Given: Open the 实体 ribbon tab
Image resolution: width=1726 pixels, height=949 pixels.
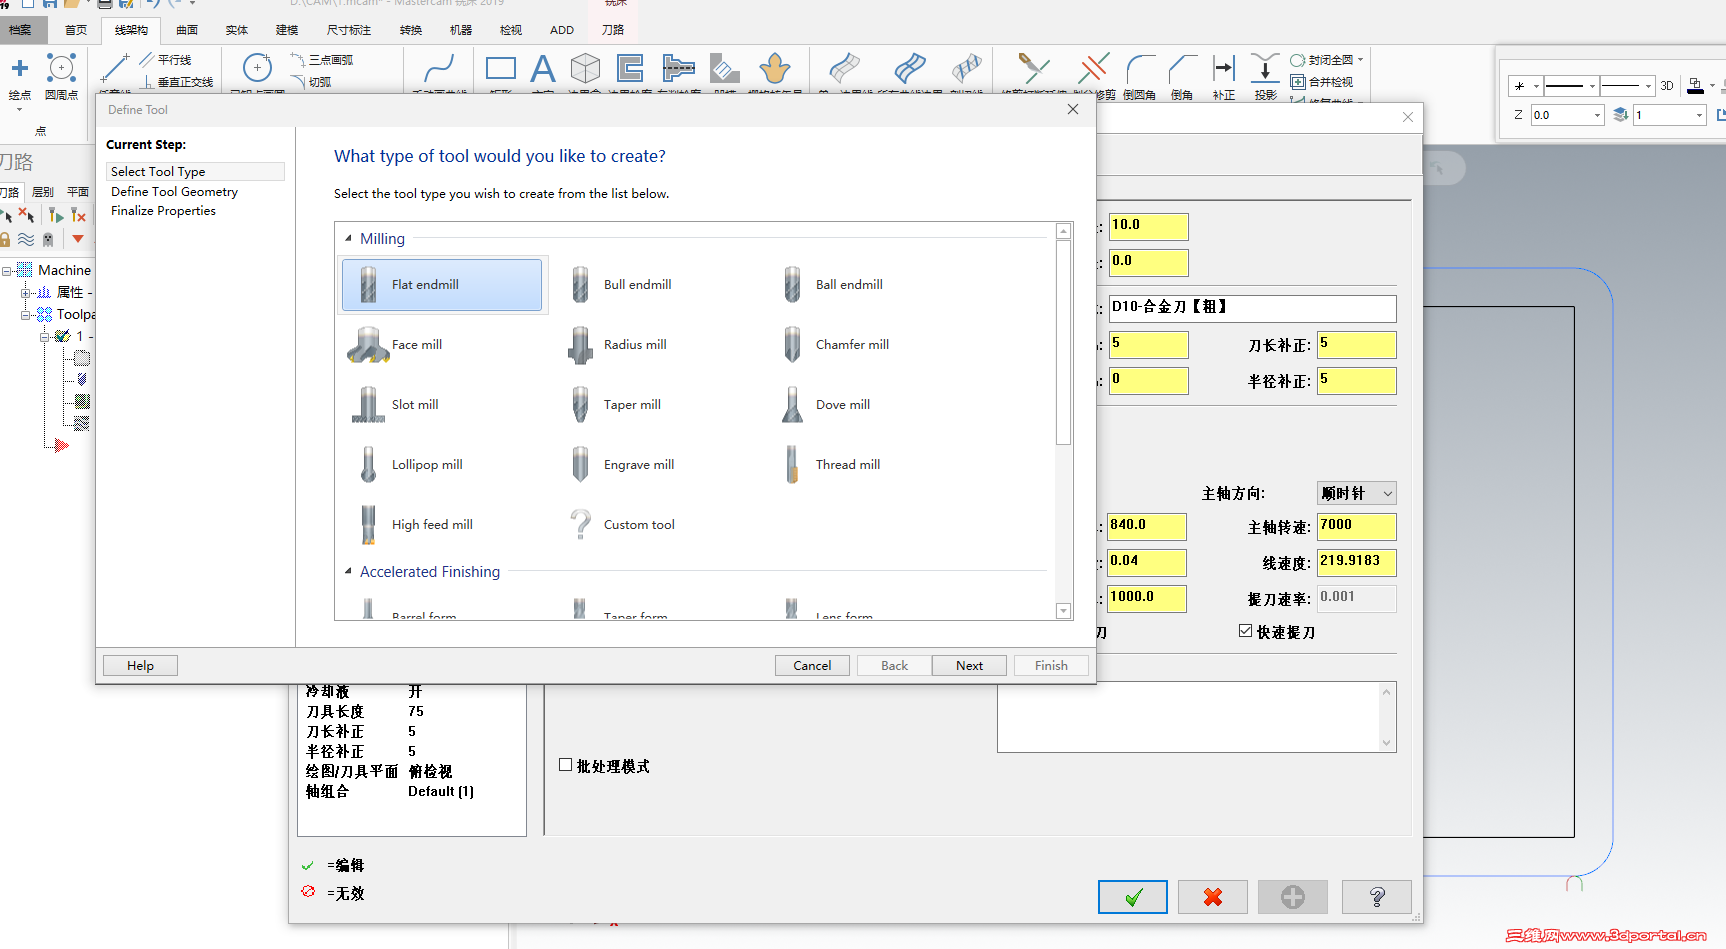Looking at the screenshot, I should point(236,30).
